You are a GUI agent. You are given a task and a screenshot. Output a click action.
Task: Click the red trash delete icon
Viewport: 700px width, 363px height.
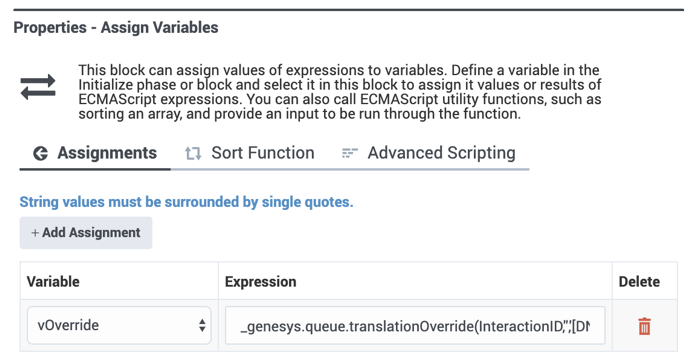pyautogui.click(x=644, y=326)
